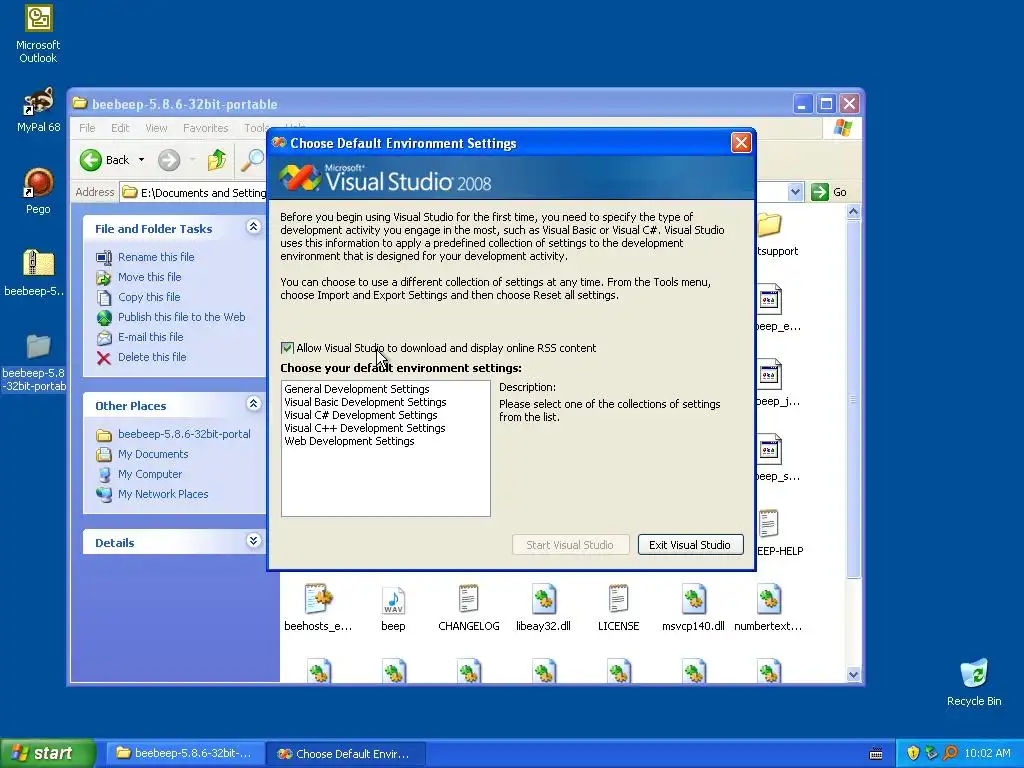Click the orange magnifier tray icon
1024x768 pixels.
click(951, 753)
